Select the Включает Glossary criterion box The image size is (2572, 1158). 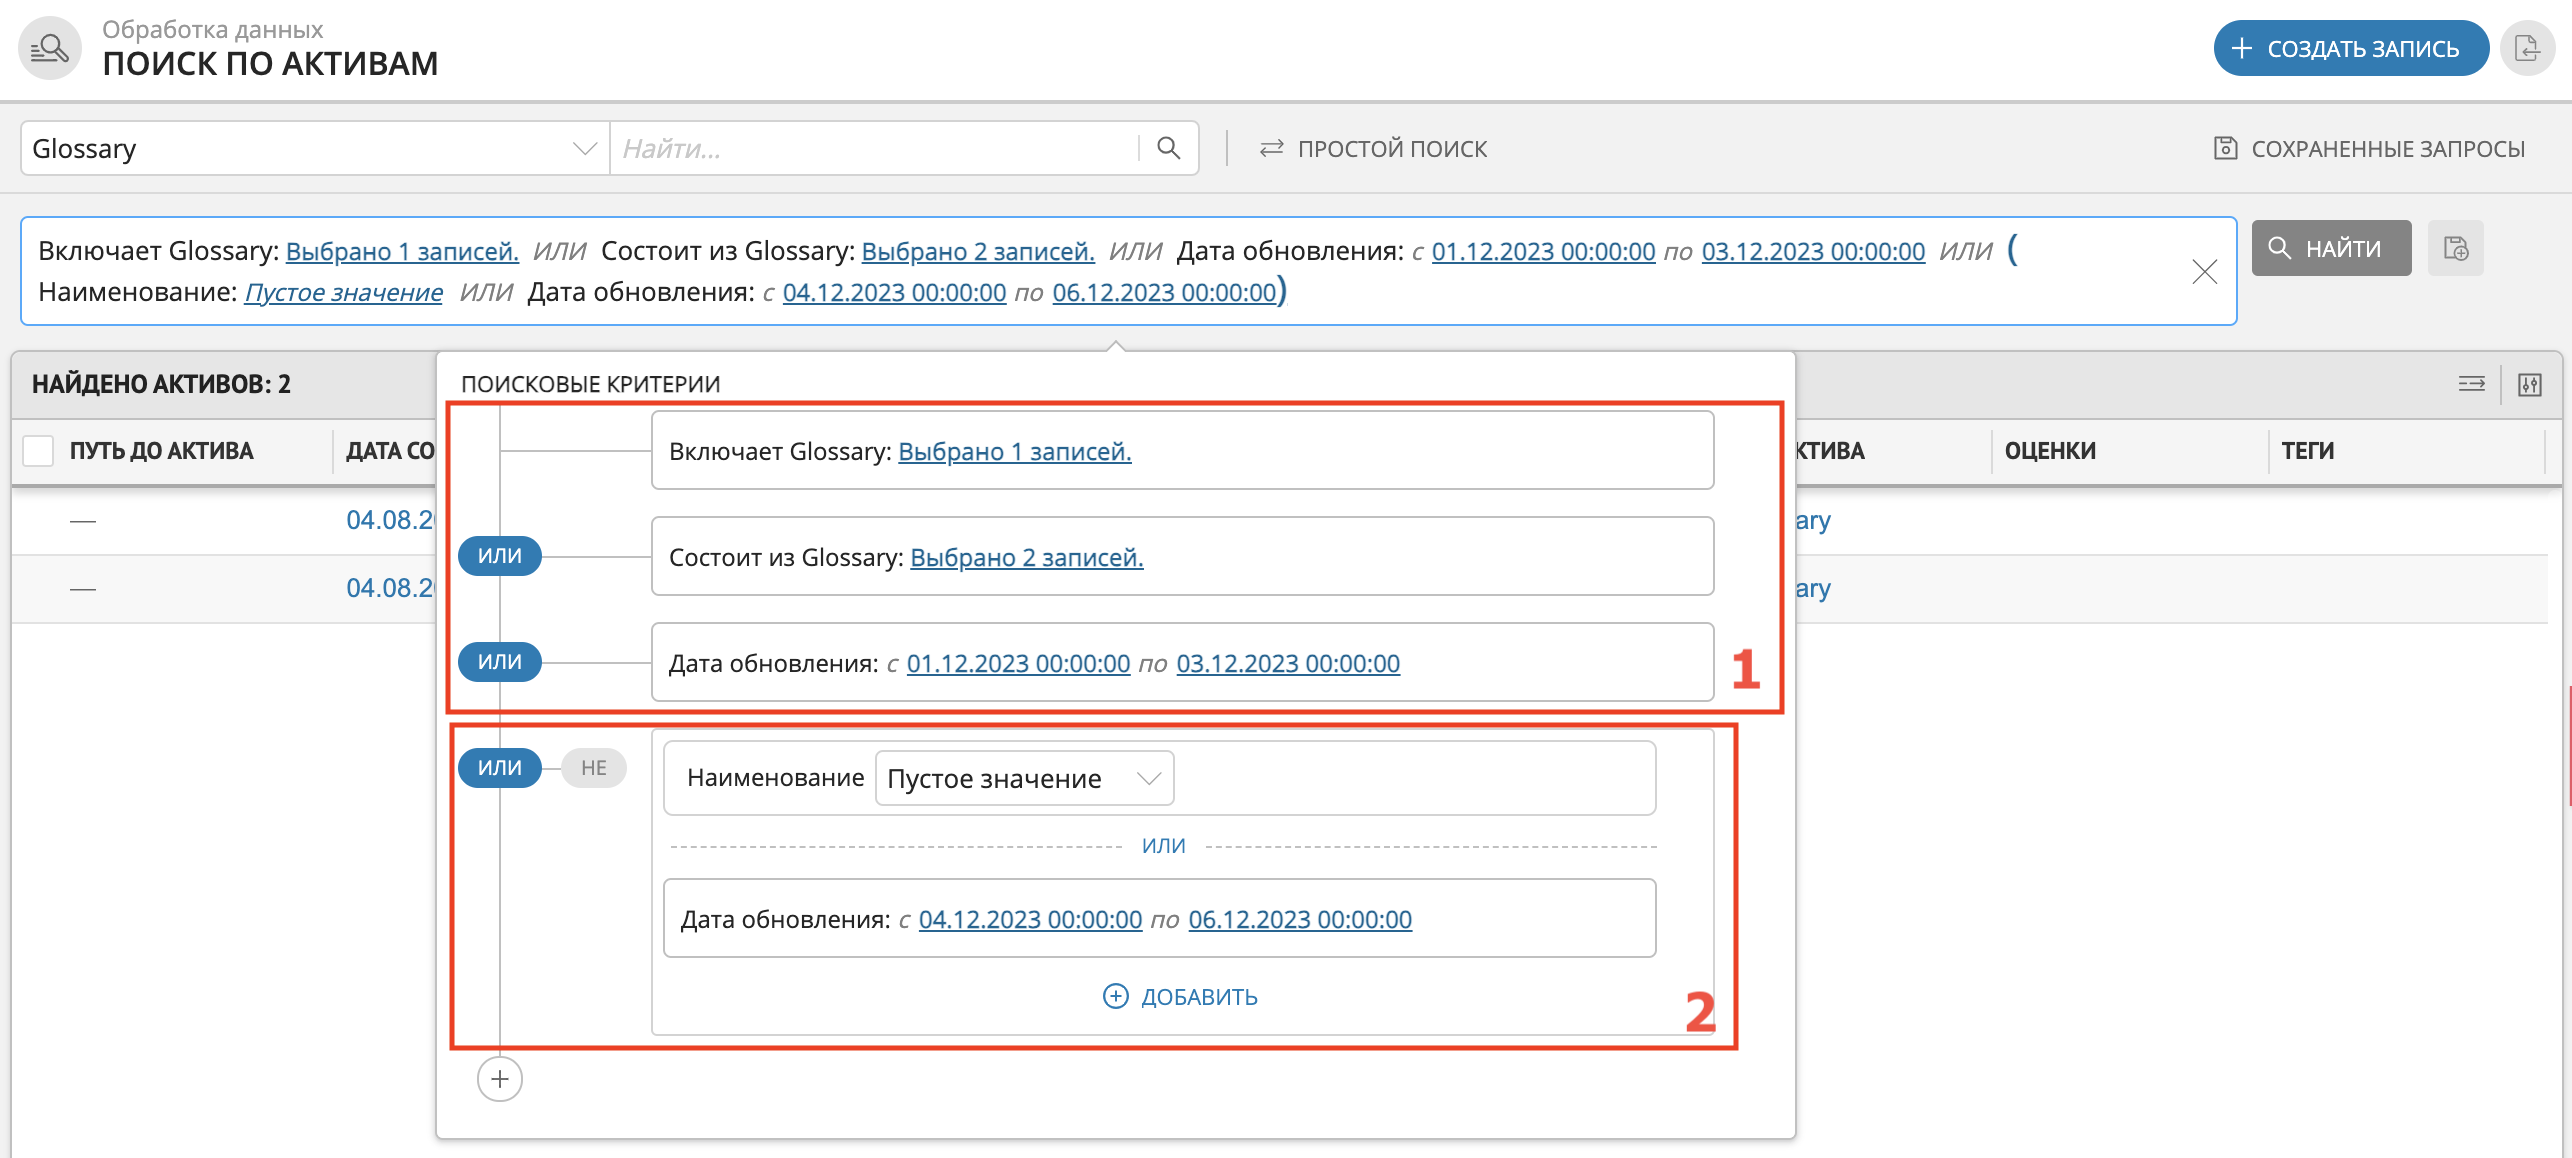tap(1182, 450)
